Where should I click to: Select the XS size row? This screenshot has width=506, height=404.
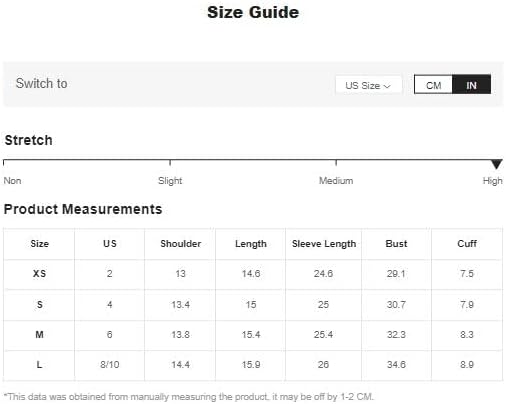tap(253, 274)
